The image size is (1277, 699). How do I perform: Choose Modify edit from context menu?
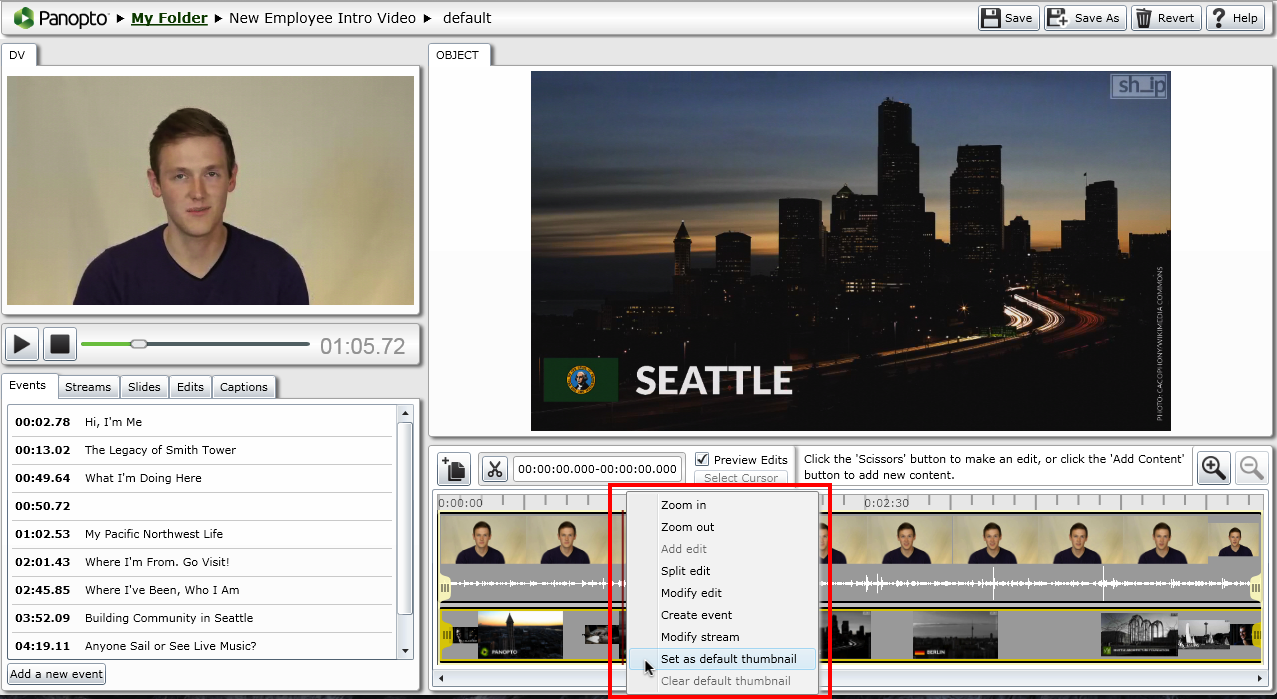pyautogui.click(x=722, y=593)
